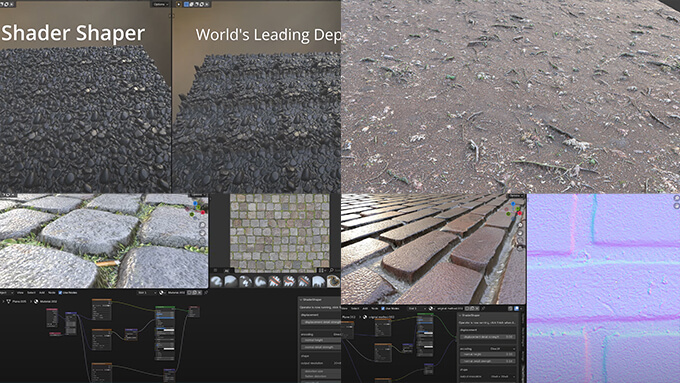
Task: Open Options dropdown in Shader Shaper pebbles viewport
Action: point(160,4)
